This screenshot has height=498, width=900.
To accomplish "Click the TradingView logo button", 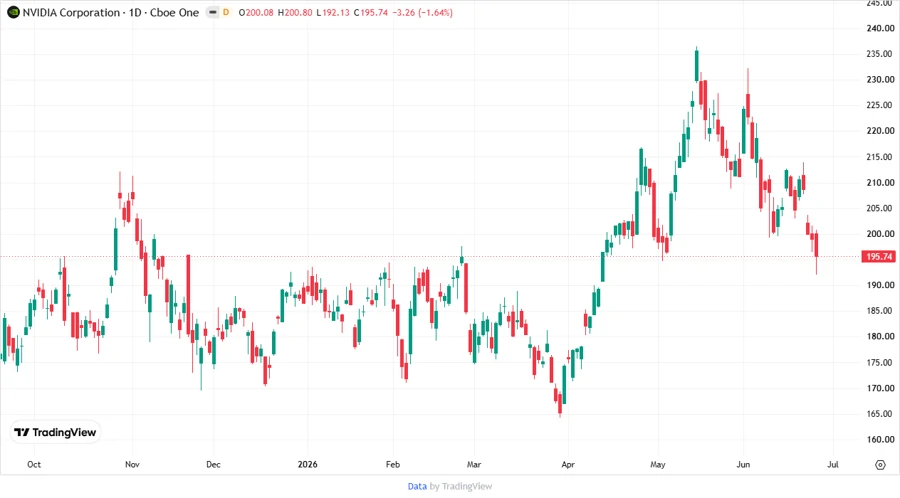I will [56, 433].
